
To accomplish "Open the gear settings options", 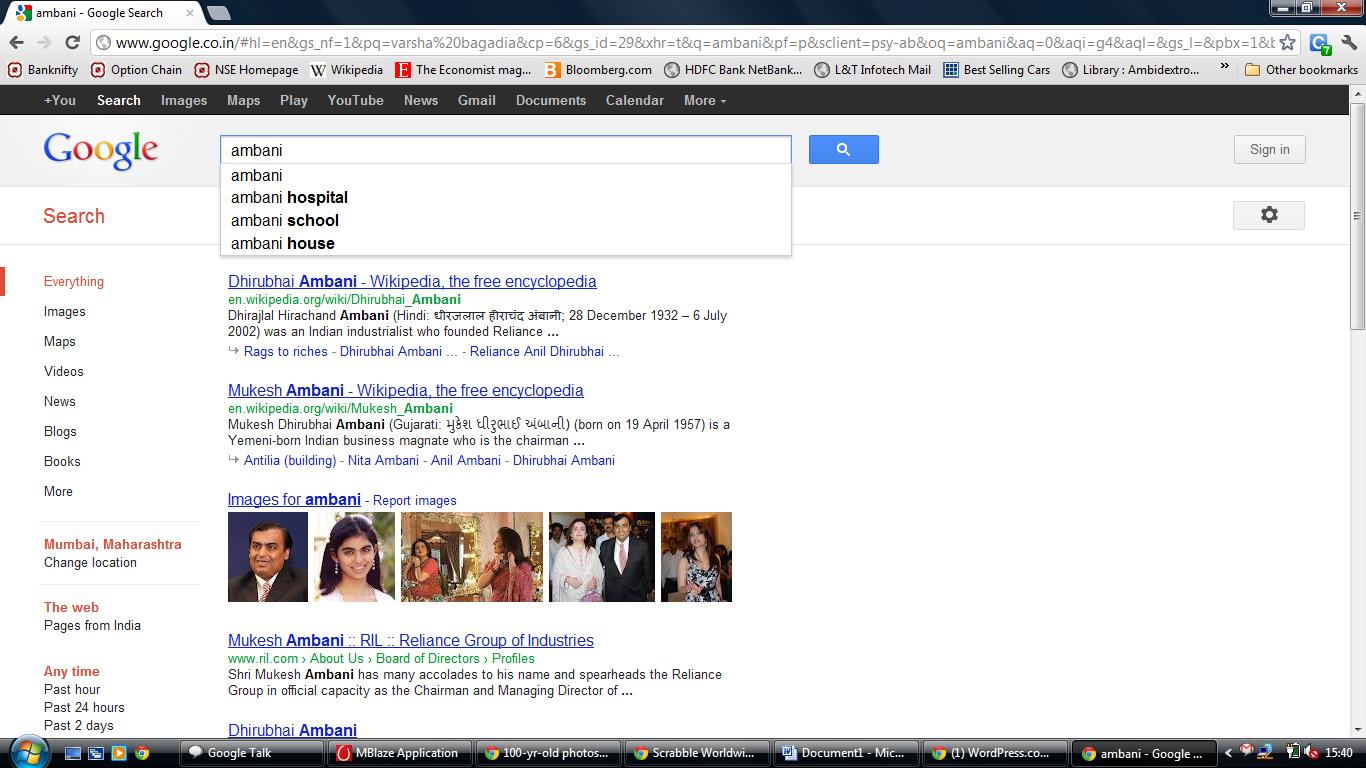I will pos(1268,215).
